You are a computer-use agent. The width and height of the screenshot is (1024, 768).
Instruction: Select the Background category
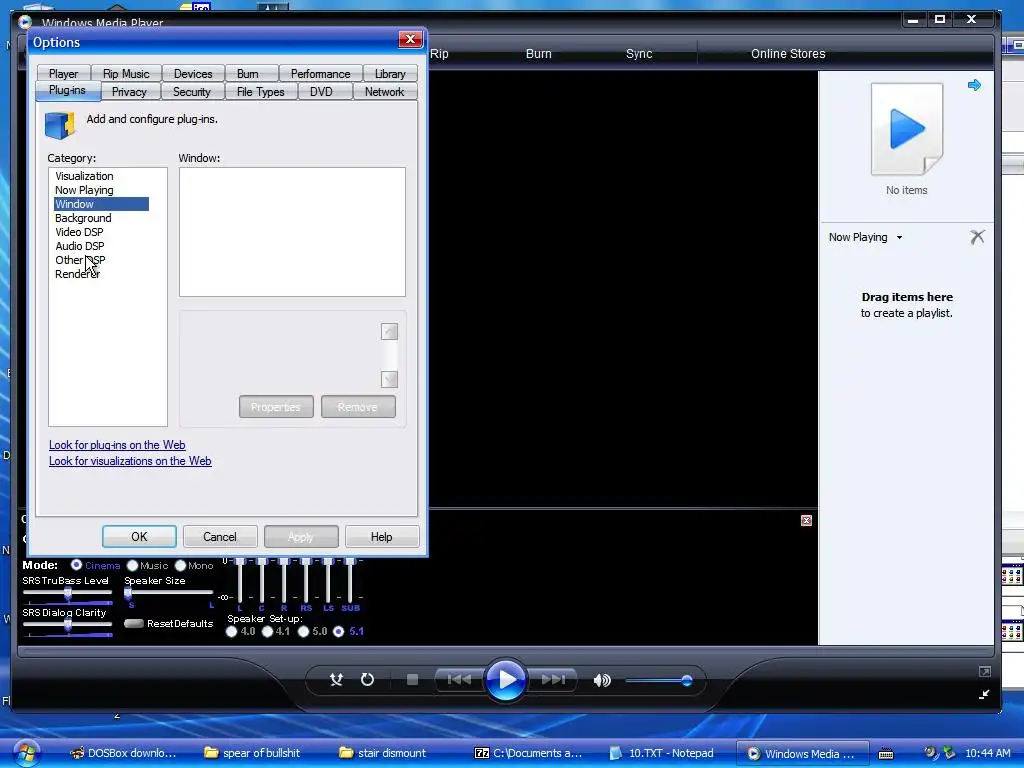(83, 218)
